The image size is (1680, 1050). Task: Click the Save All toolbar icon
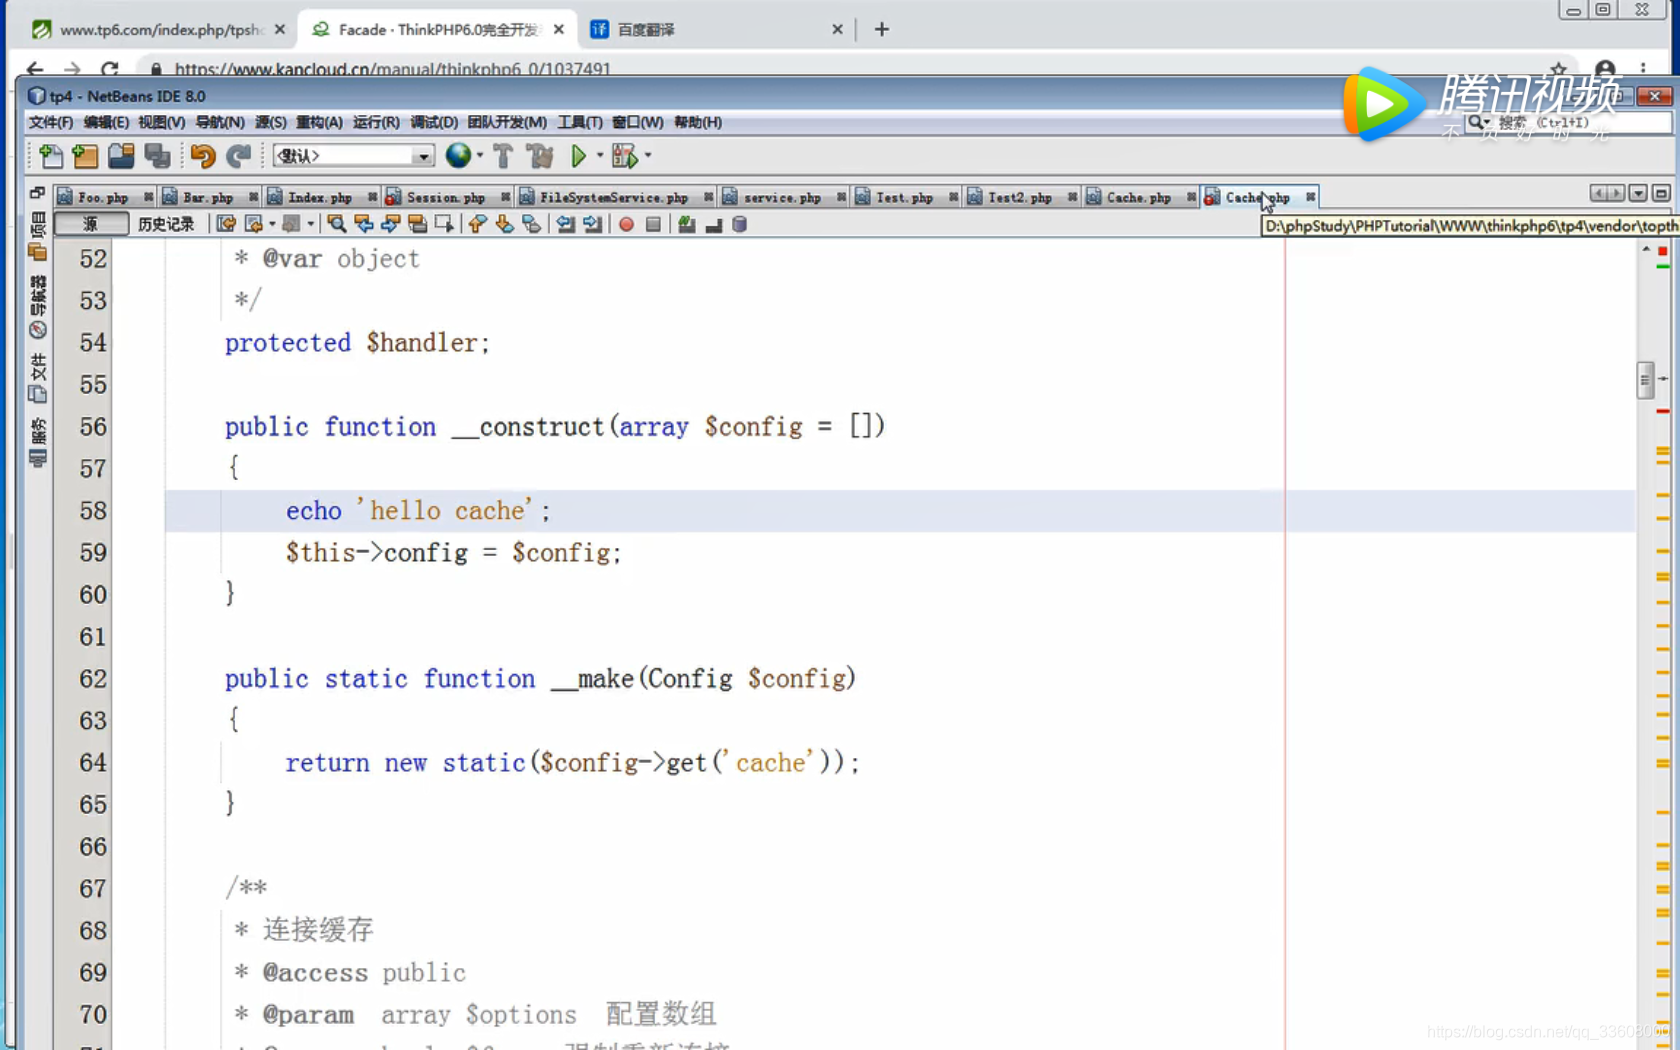point(157,156)
